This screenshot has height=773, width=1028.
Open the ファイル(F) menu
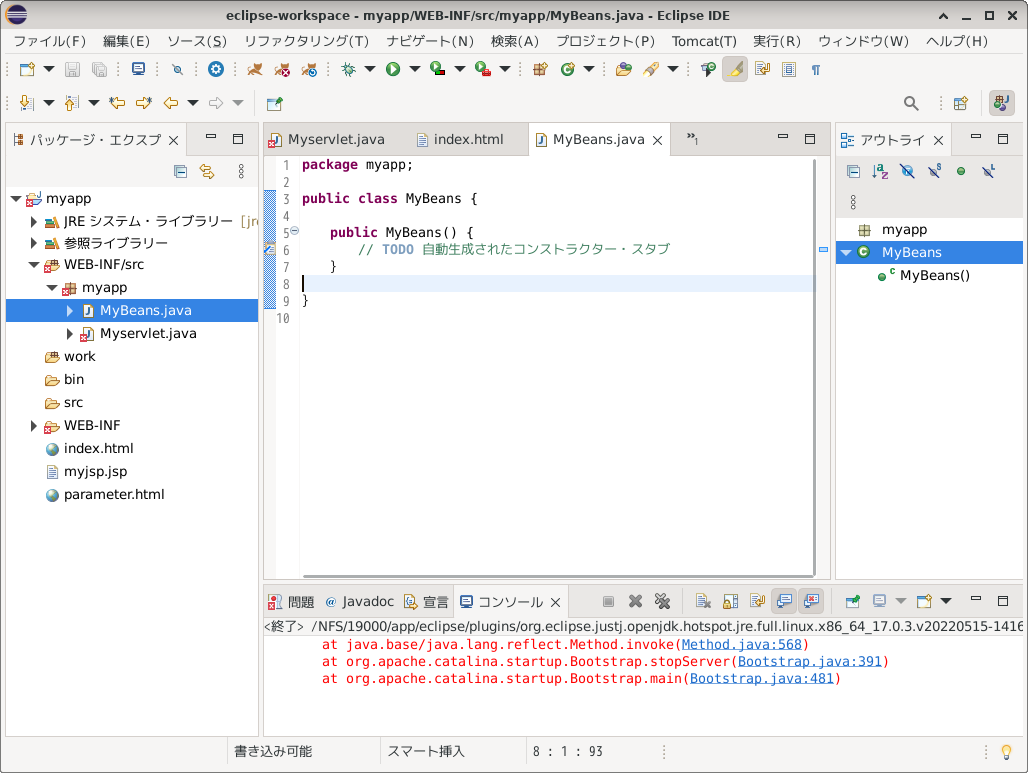[x=50, y=41]
